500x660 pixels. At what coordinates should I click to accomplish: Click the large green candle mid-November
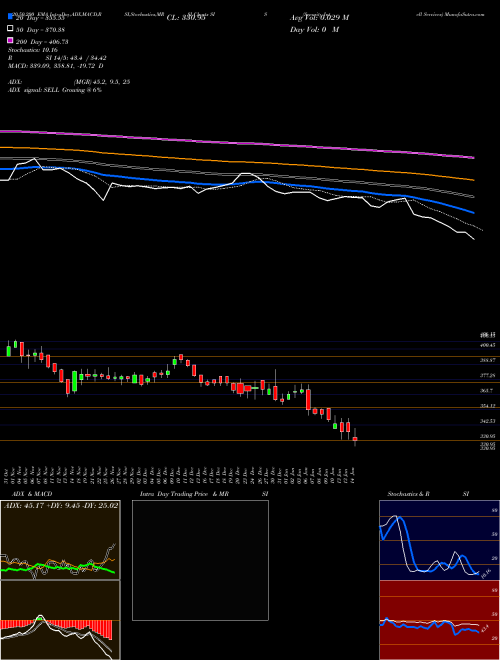74,381
